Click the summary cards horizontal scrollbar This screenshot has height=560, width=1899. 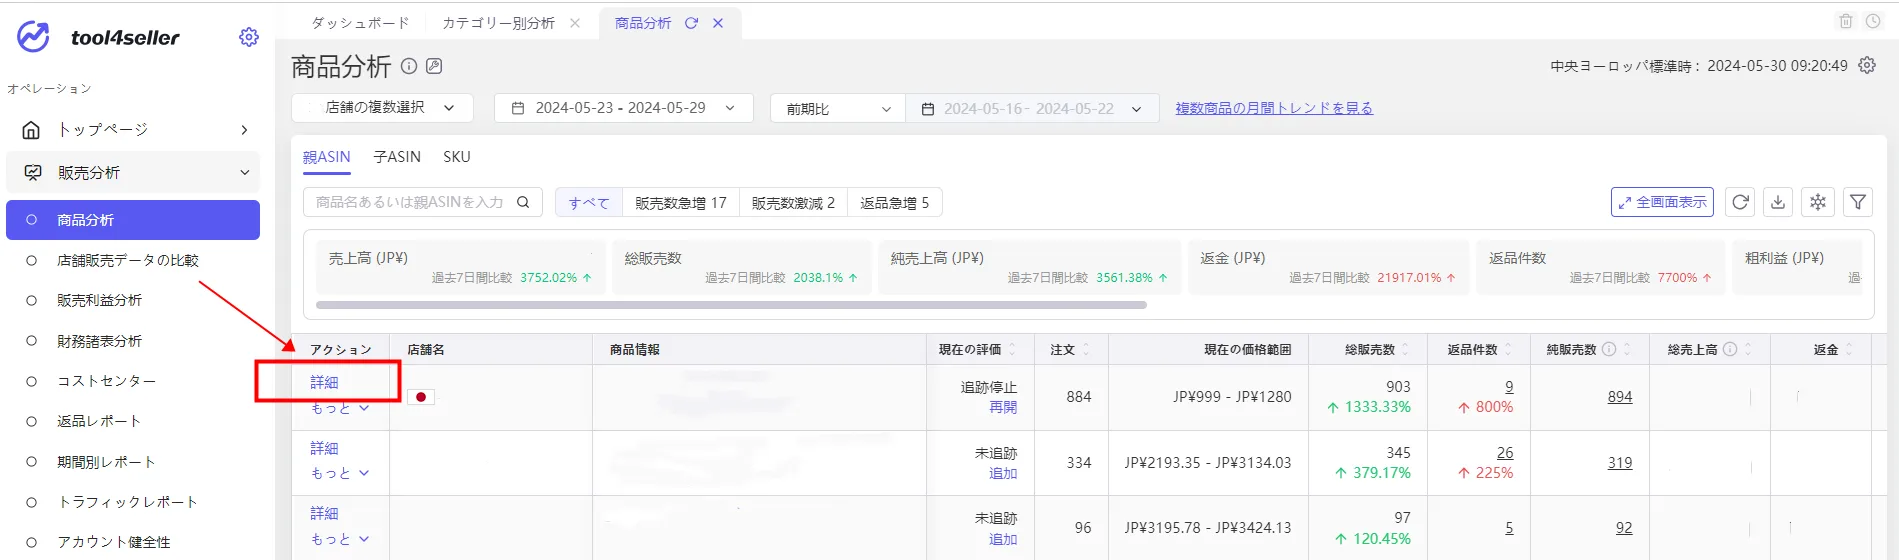(x=731, y=305)
